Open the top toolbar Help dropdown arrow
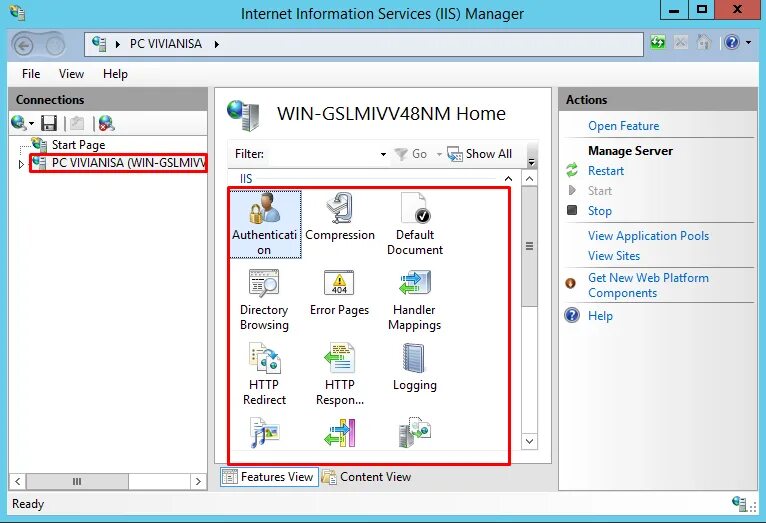 748,43
